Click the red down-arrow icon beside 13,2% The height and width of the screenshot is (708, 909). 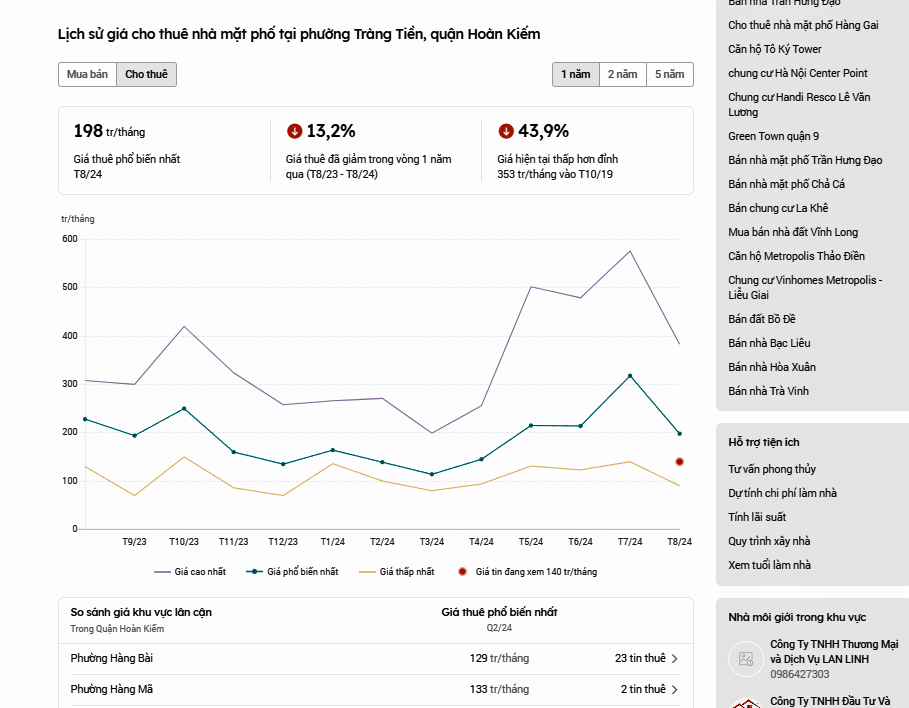pos(294,131)
